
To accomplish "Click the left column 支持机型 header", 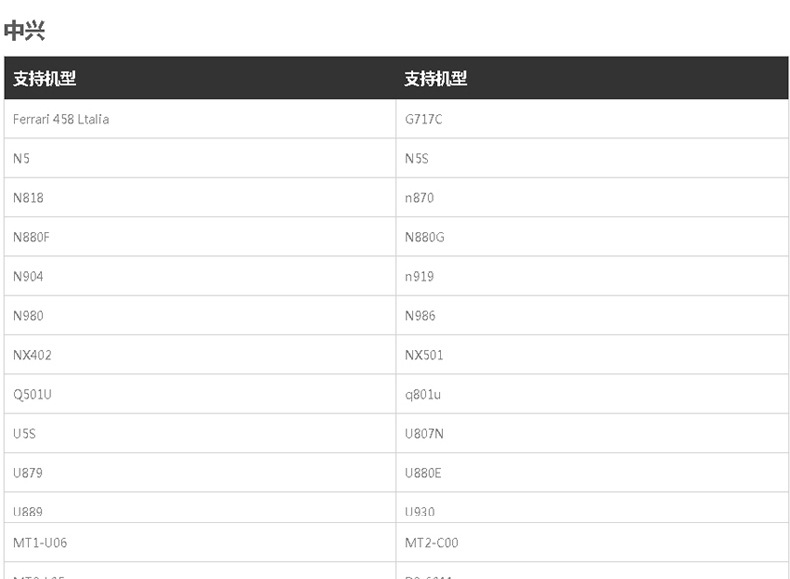I will [x=45, y=79].
